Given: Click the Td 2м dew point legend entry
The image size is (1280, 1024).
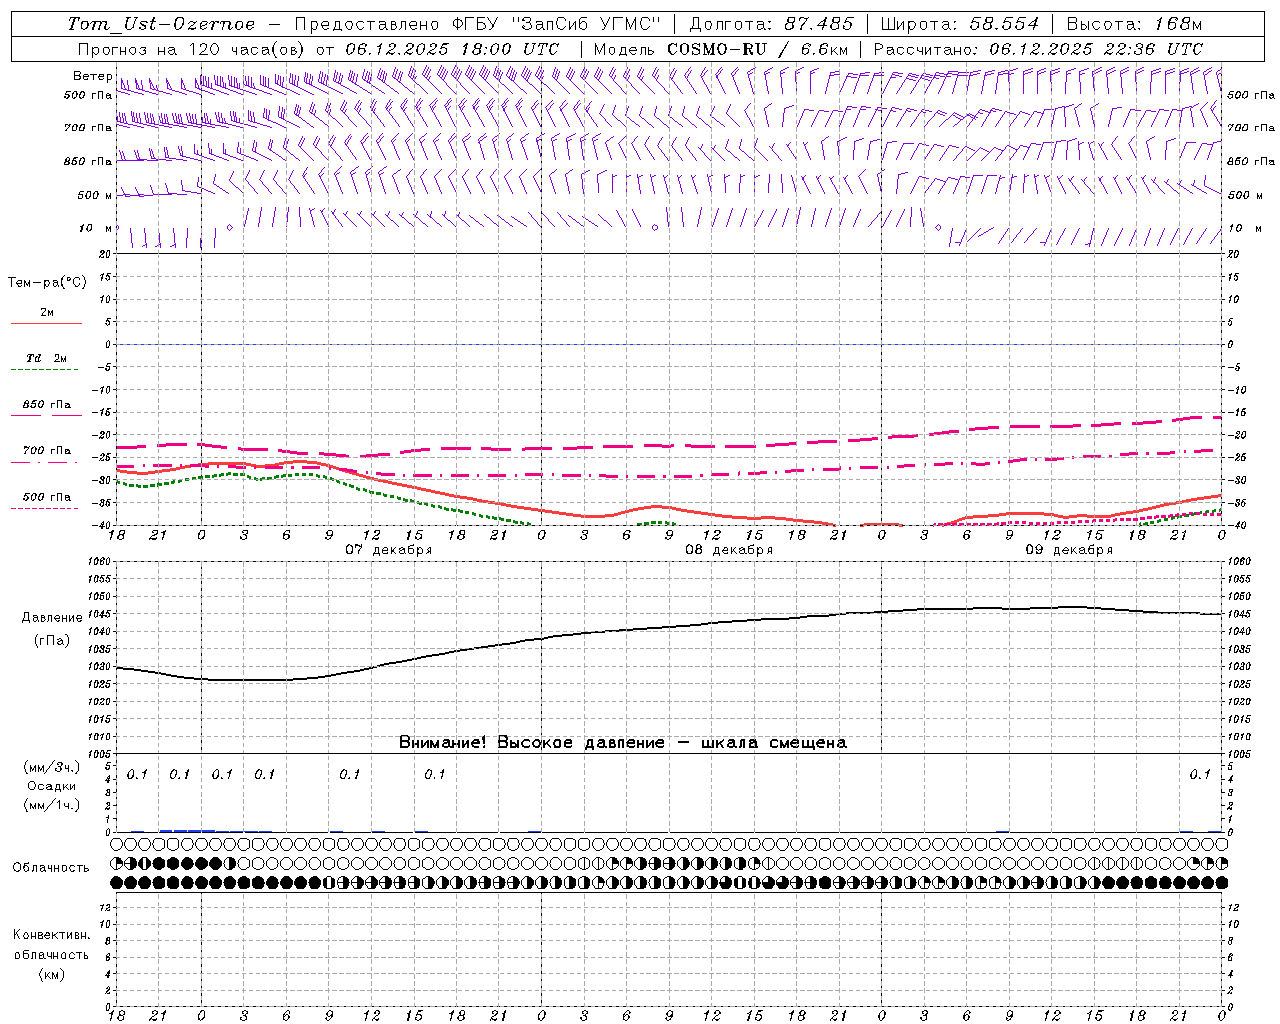Looking at the screenshot, I should (x=47, y=358).
